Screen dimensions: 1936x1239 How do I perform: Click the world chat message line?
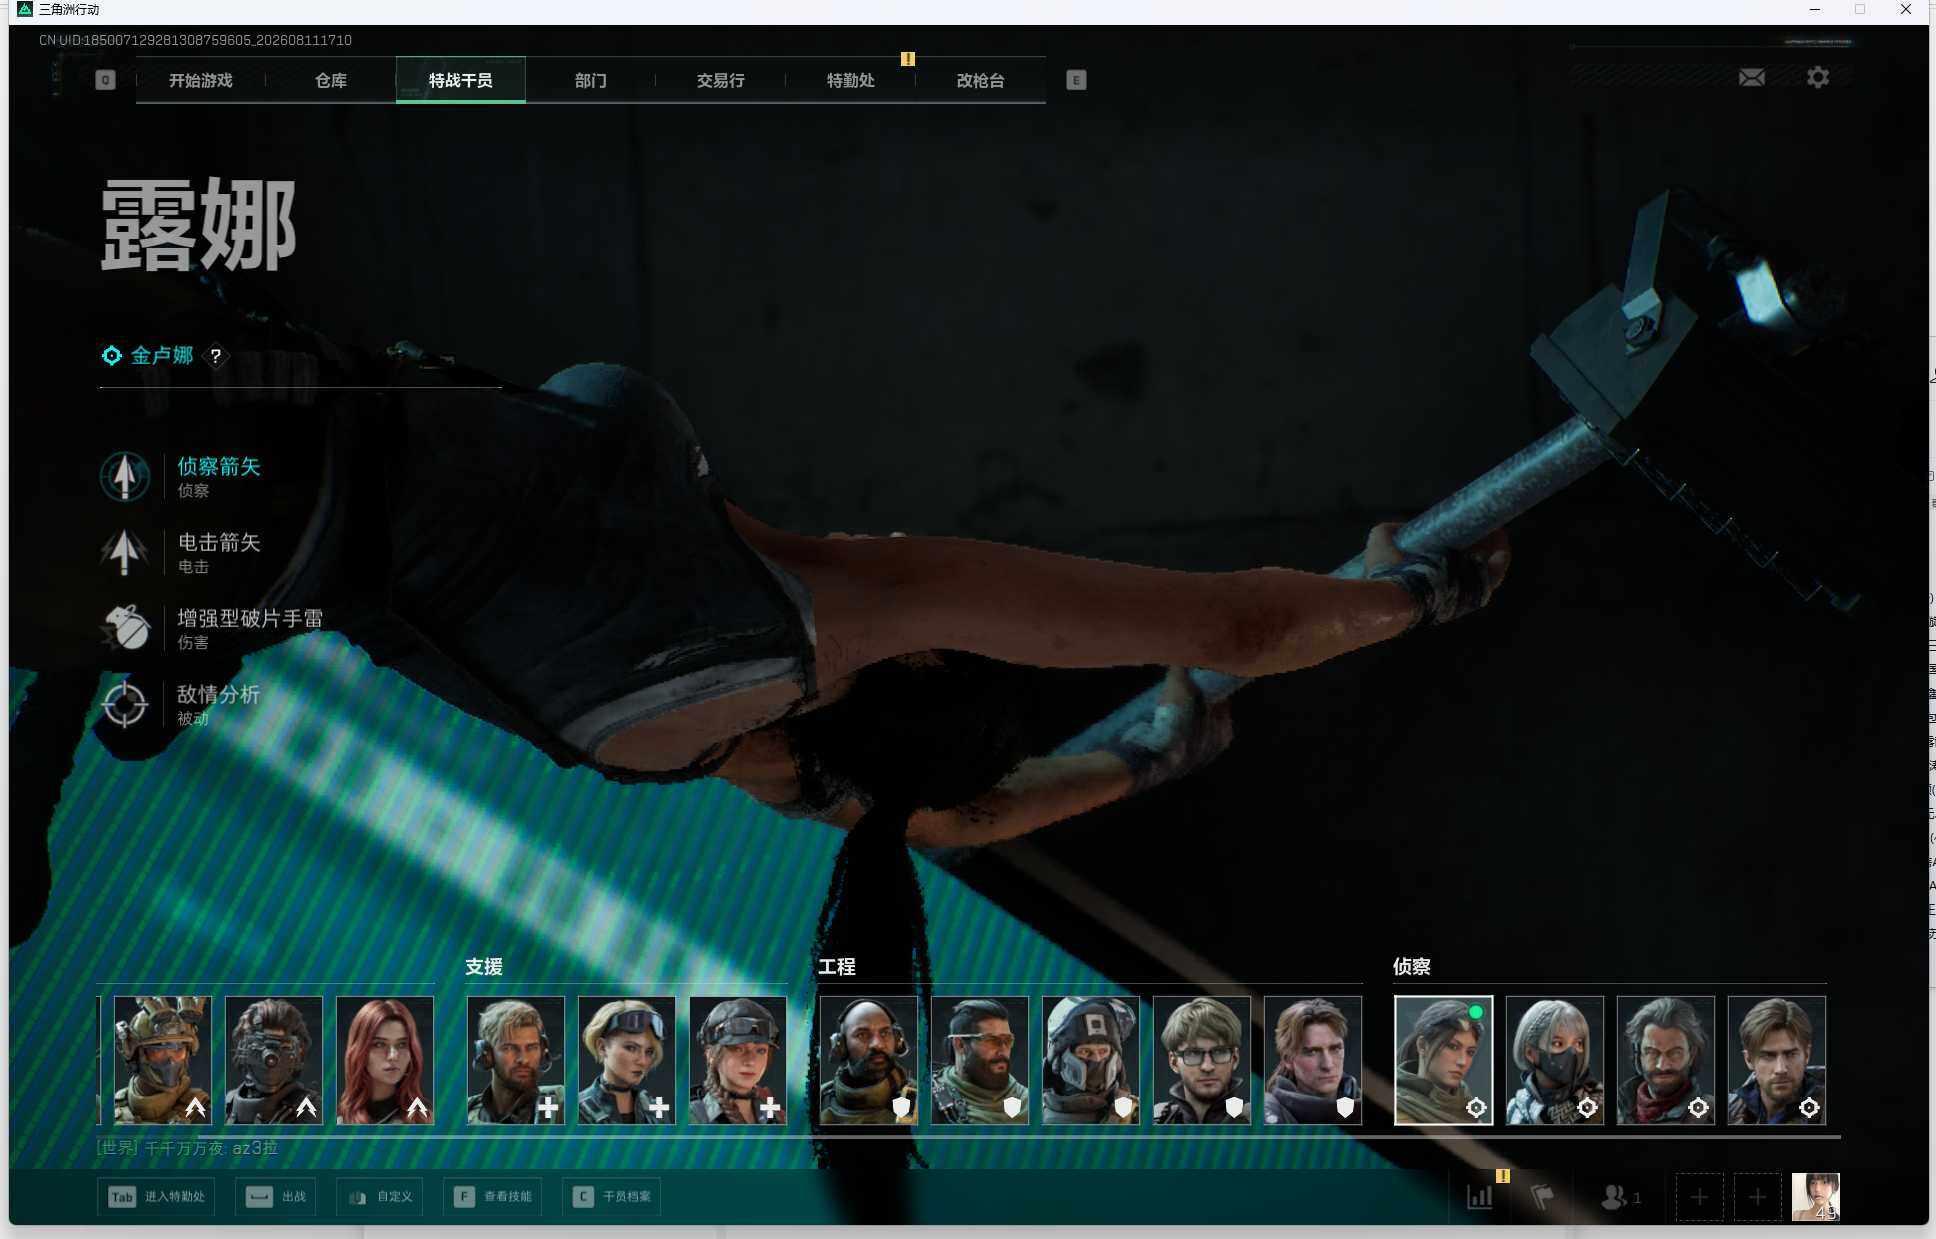click(187, 1148)
